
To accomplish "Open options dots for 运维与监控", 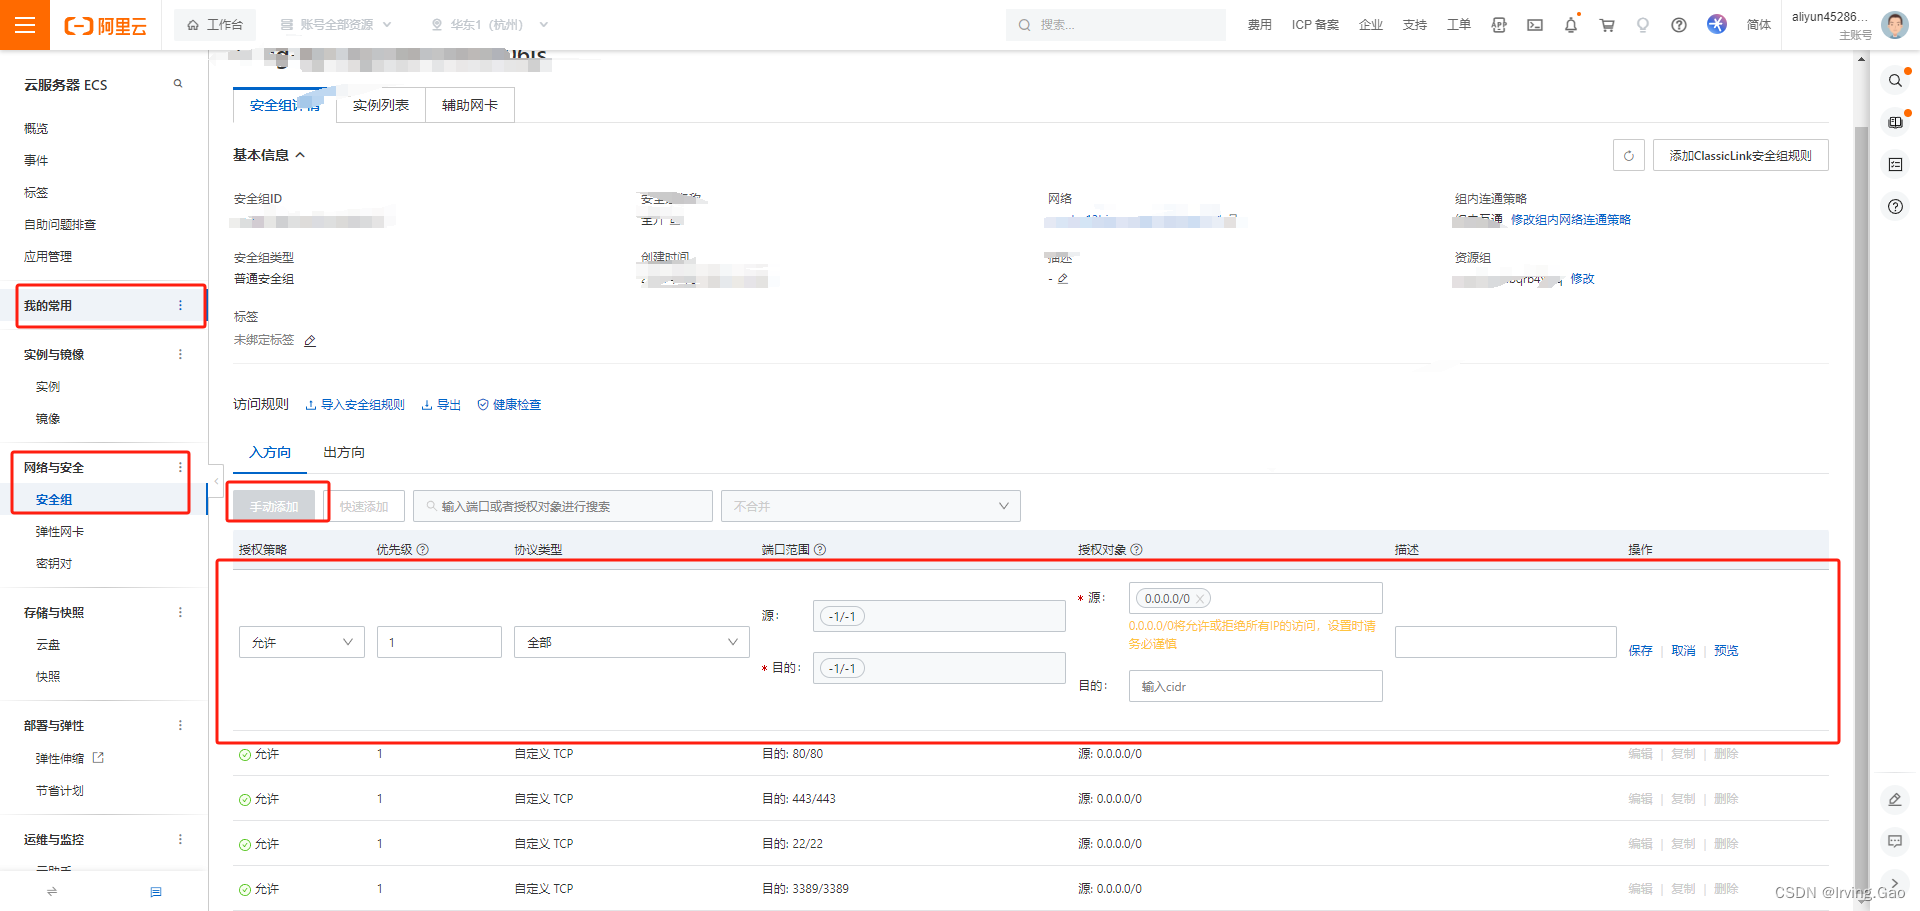I will coord(180,839).
